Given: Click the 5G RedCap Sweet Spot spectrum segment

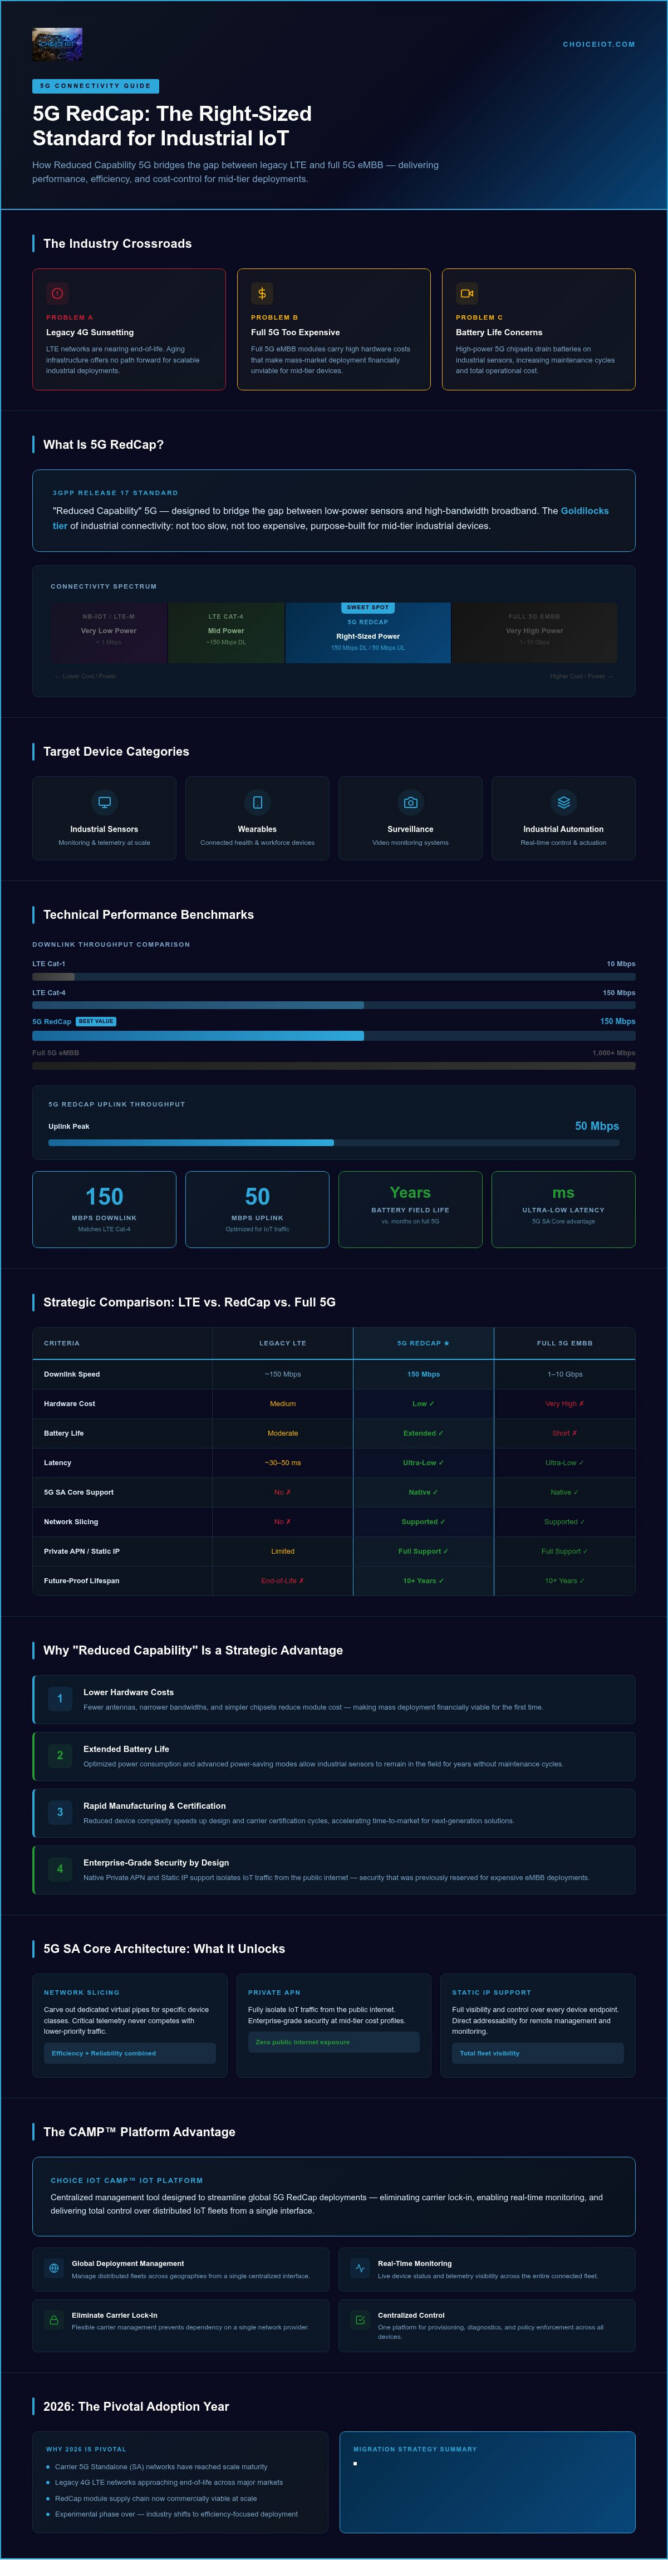Looking at the screenshot, I should click(368, 632).
